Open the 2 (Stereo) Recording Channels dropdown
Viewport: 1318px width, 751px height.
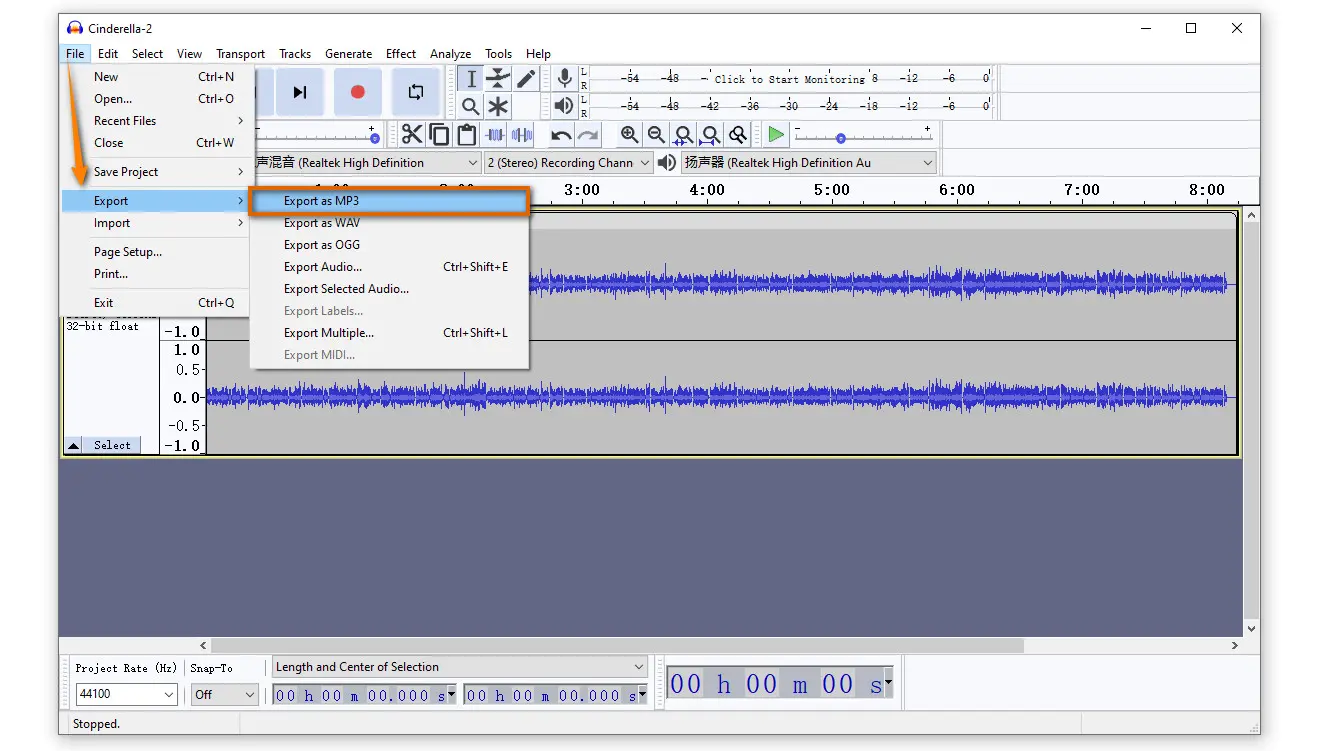coord(568,162)
